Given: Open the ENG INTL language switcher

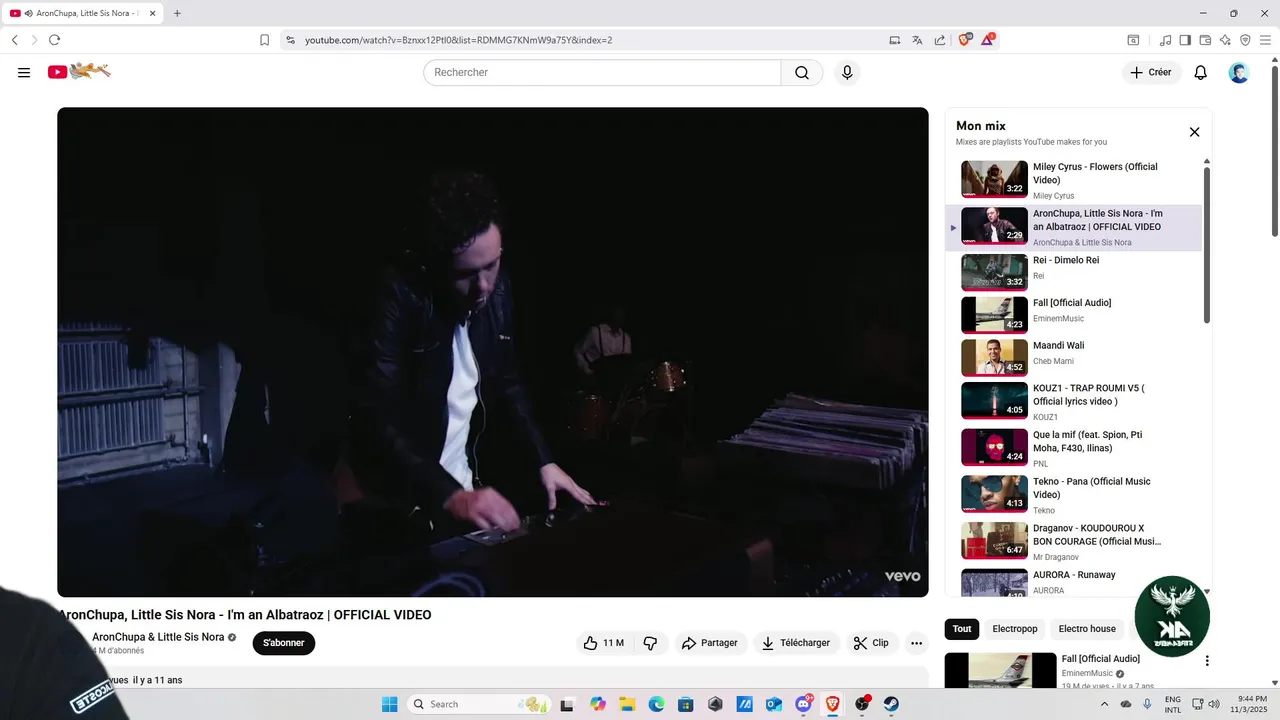Looking at the screenshot, I should tap(1173, 704).
